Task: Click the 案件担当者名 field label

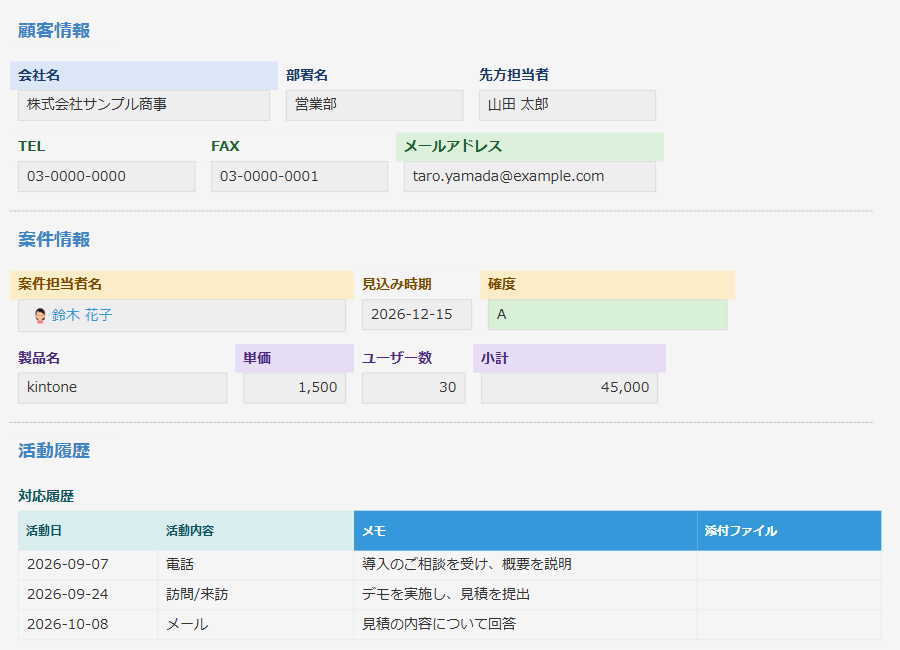Action: pyautogui.click(x=60, y=284)
